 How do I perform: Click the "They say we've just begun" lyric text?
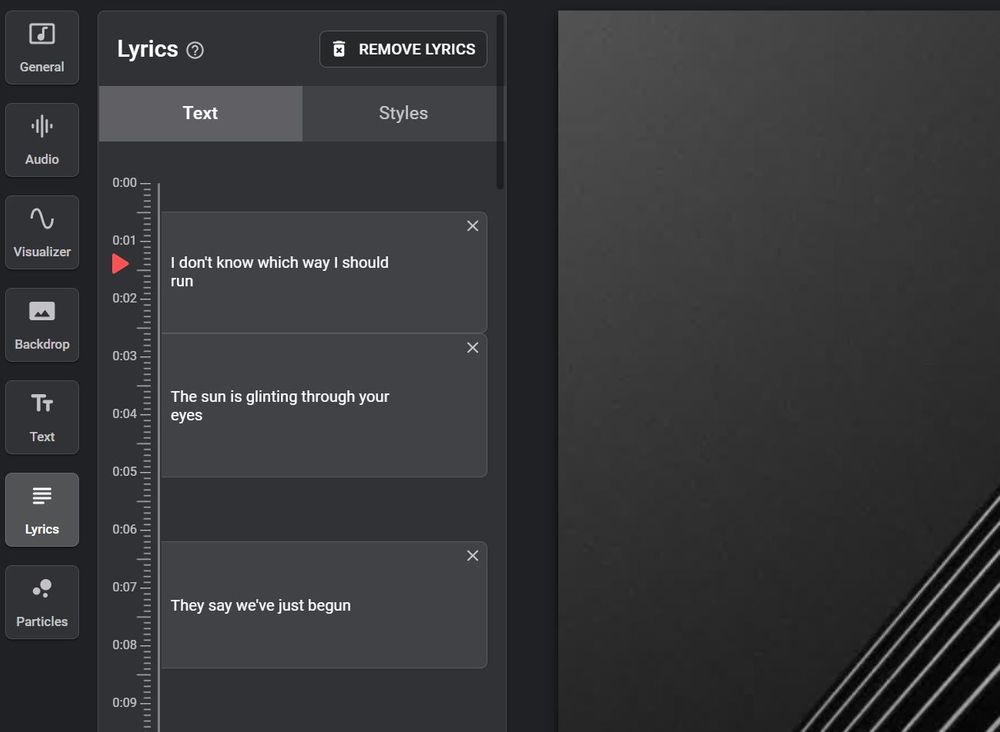point(261,605)
